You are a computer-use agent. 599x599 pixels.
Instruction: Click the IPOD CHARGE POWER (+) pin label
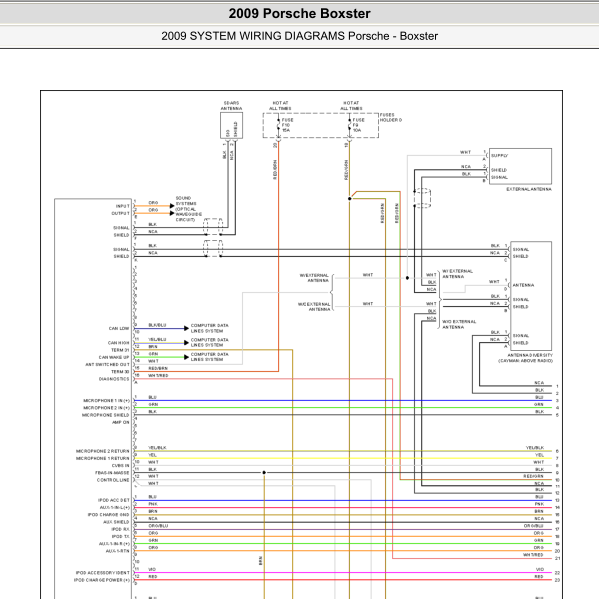point(102,580)
